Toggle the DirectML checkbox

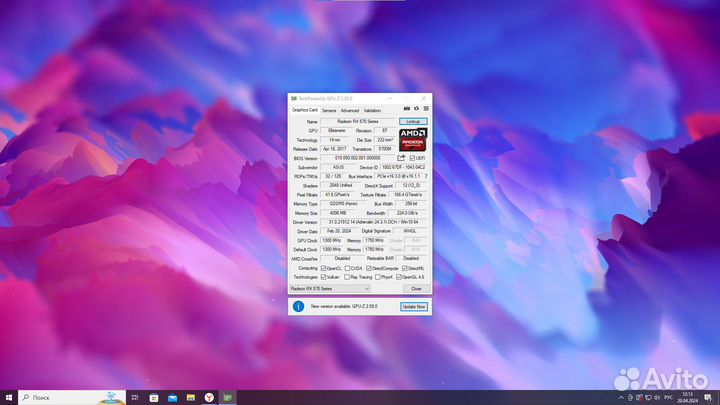[x=405, y=268]
